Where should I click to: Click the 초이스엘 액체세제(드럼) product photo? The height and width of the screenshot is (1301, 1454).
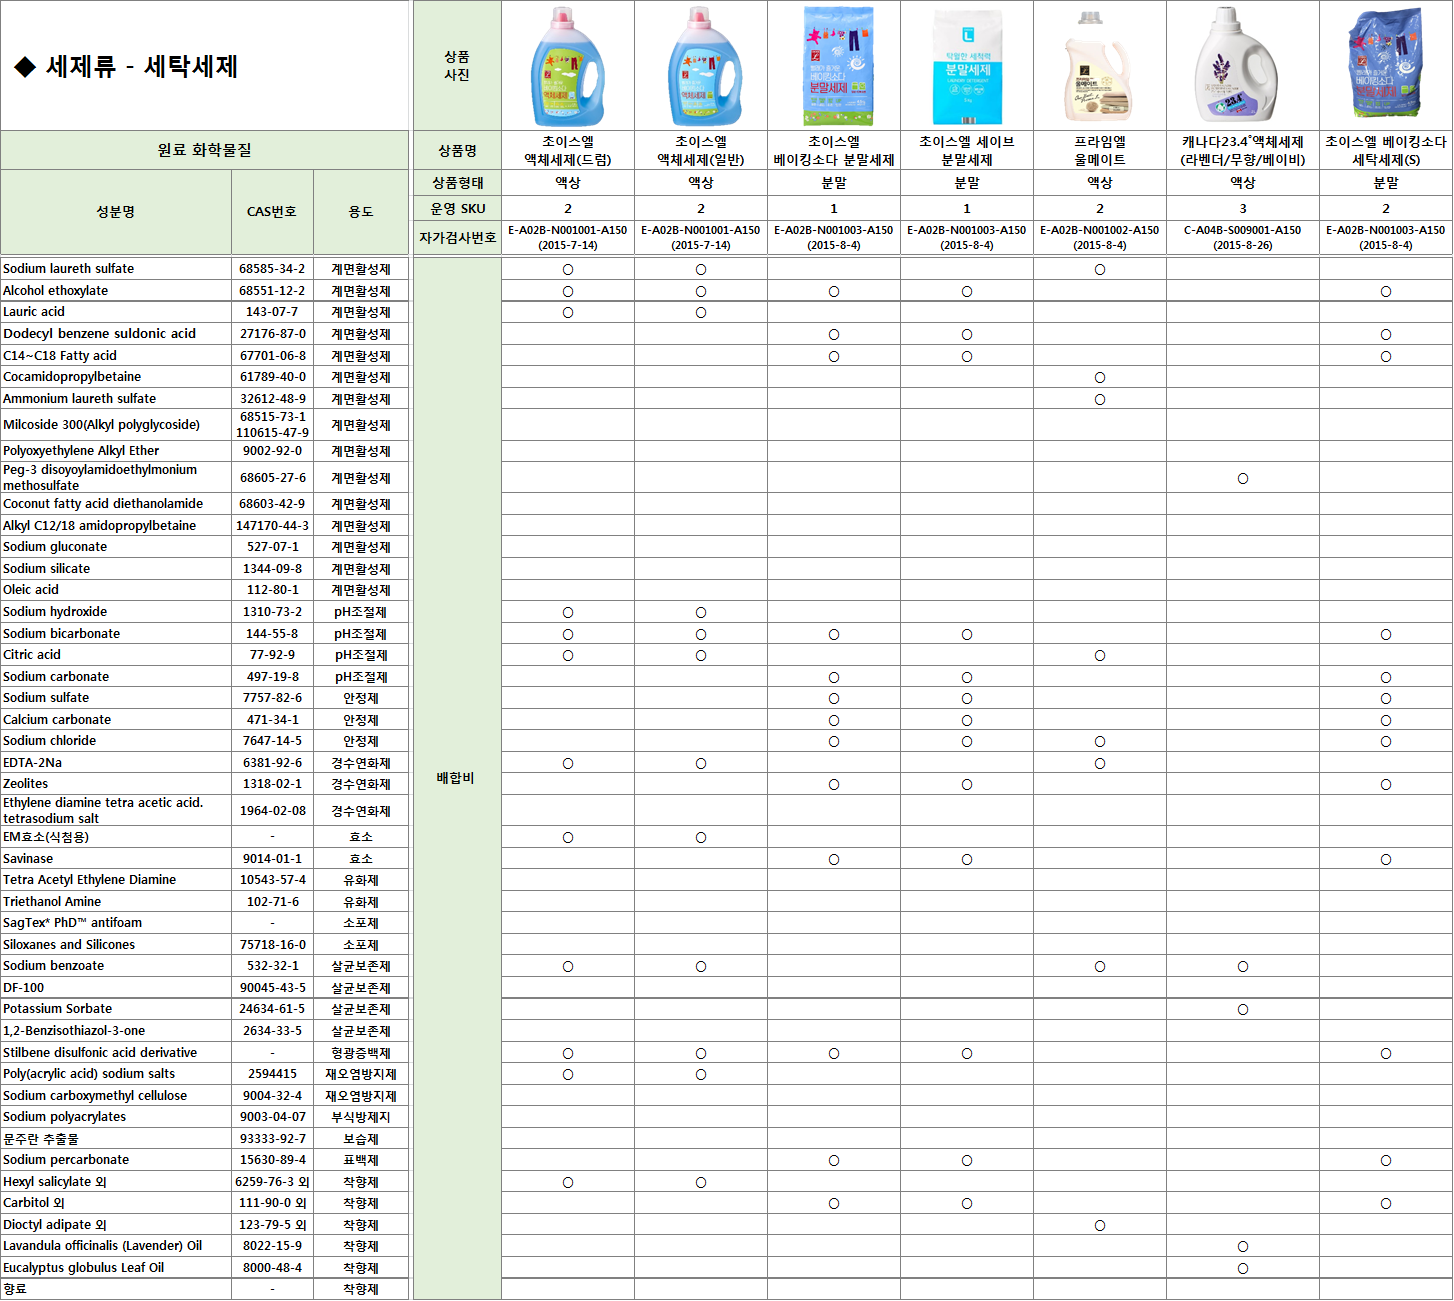567,65
